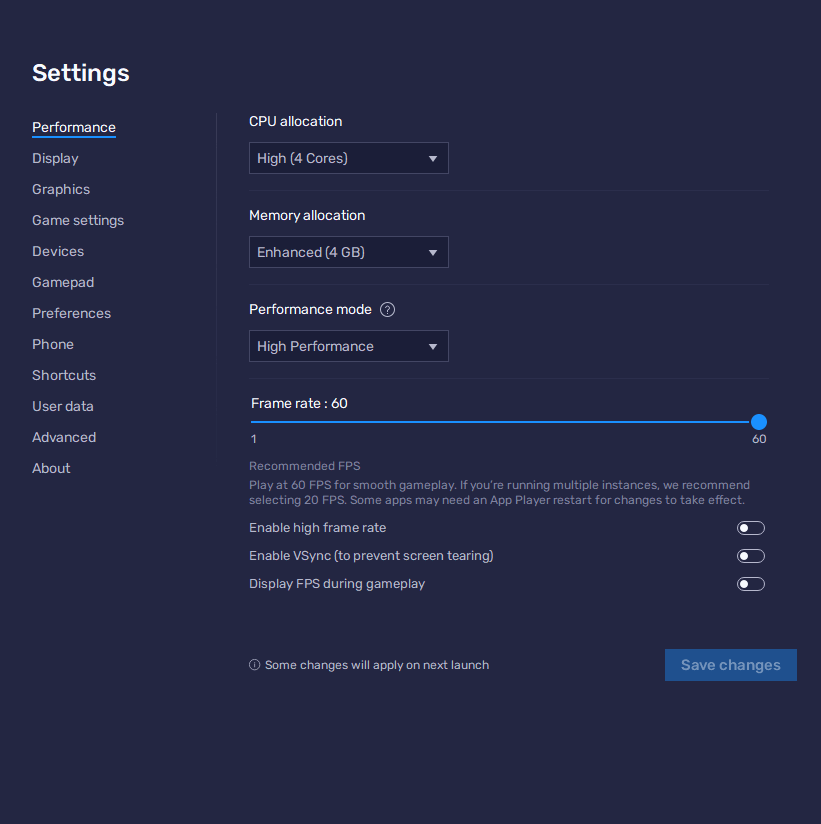Click the Save changes button
Viewport: 821px width, 824px height.
coord(730,665)
